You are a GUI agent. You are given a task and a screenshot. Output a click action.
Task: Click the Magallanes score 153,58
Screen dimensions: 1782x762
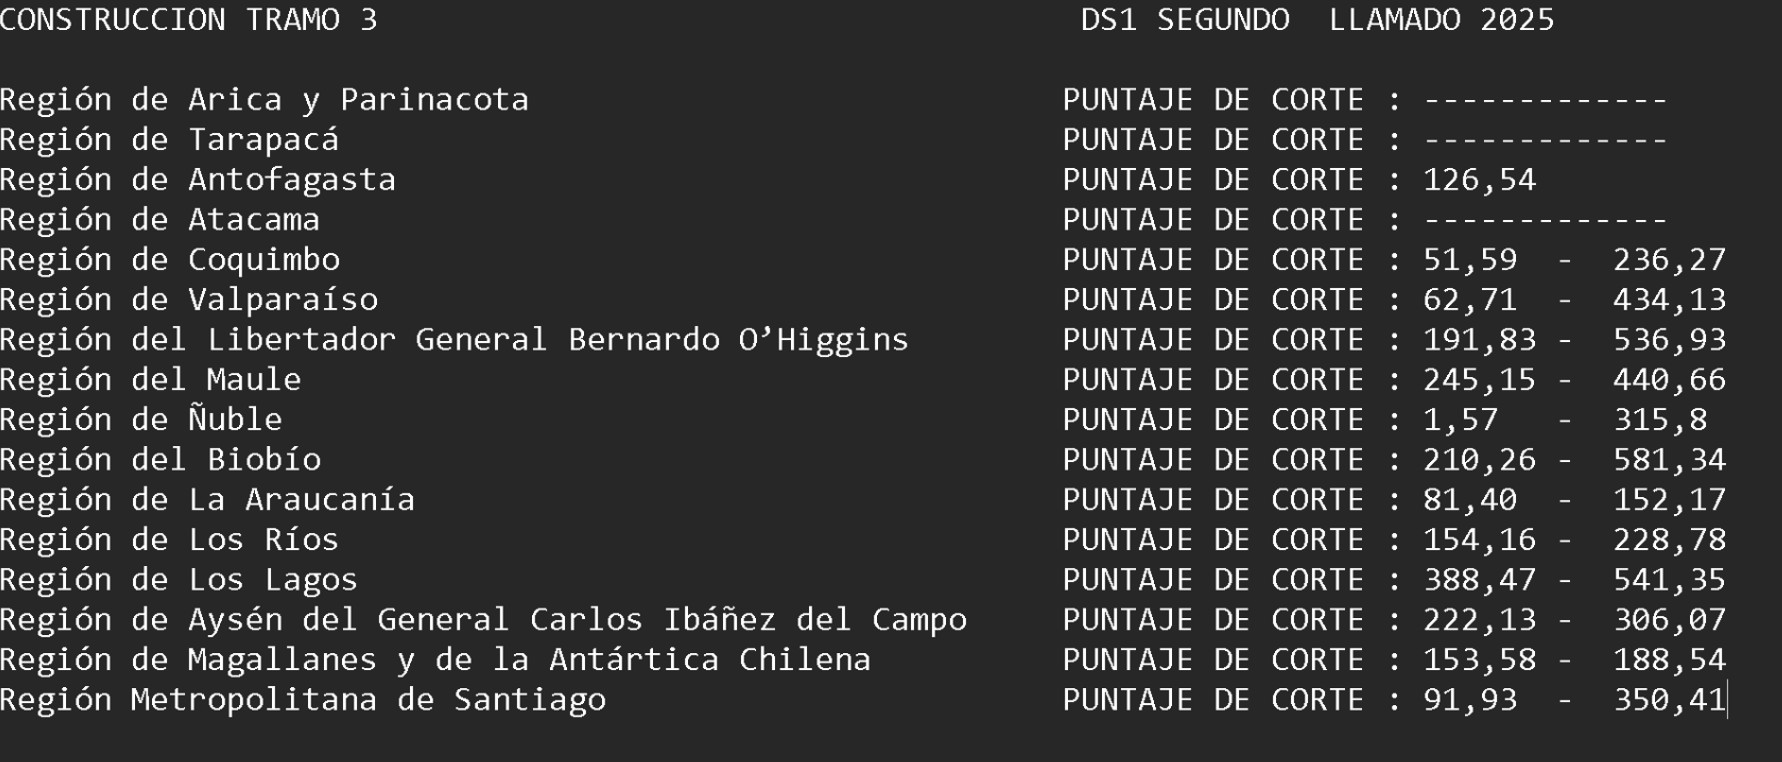pyautogui.click(x=1479, y=660)
